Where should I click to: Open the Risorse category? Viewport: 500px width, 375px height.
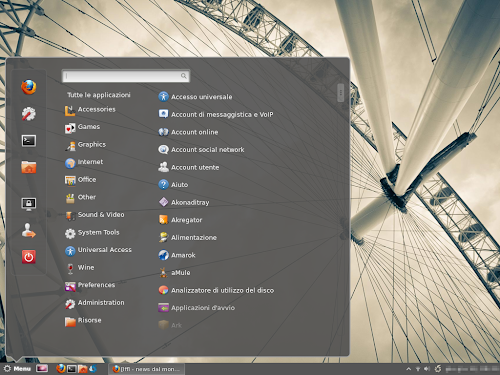tap(83, 321)
